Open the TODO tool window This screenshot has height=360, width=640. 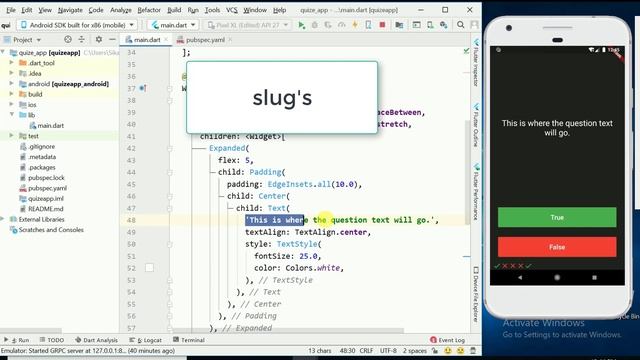click(x=52, y=340)
